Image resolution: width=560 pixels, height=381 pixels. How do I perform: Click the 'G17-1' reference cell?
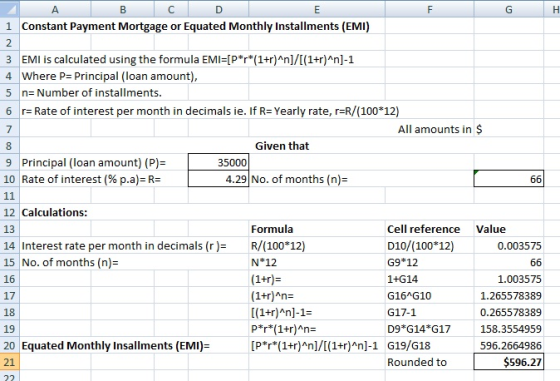402,312
